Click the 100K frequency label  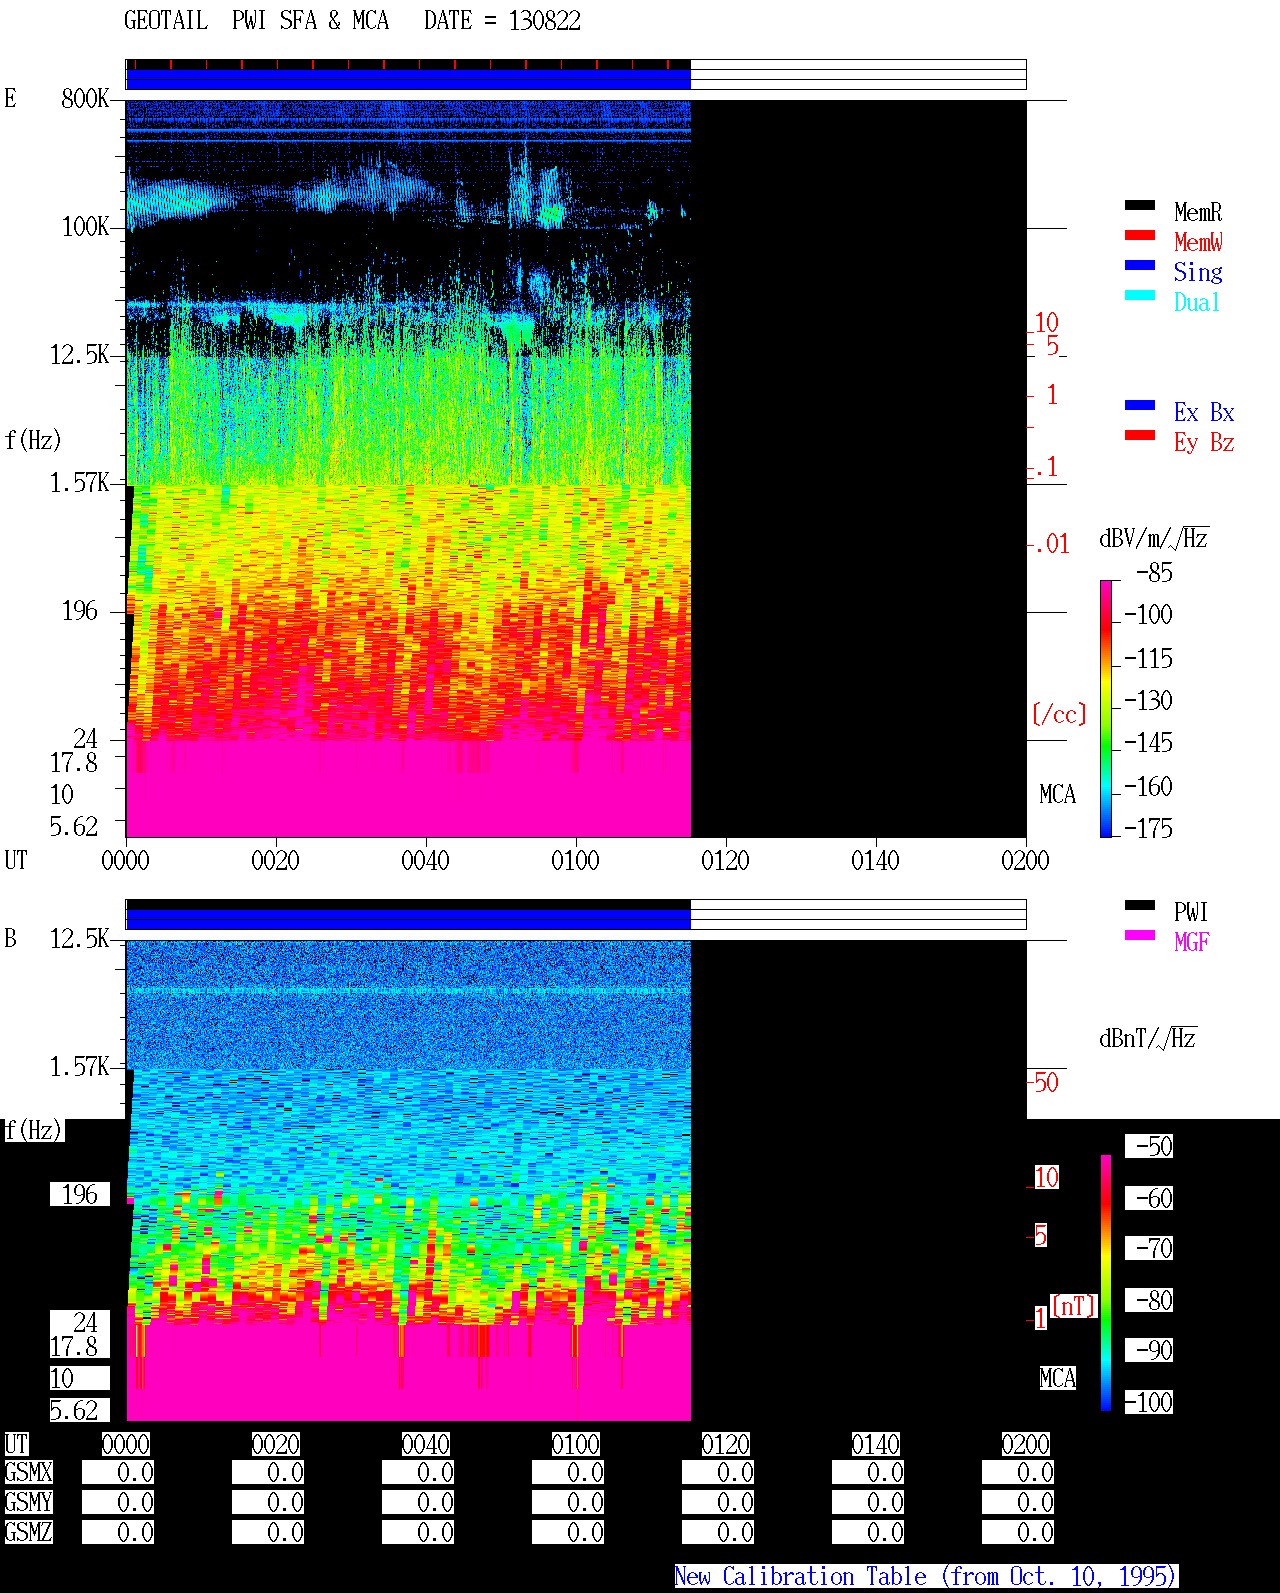tap(85, 226)
